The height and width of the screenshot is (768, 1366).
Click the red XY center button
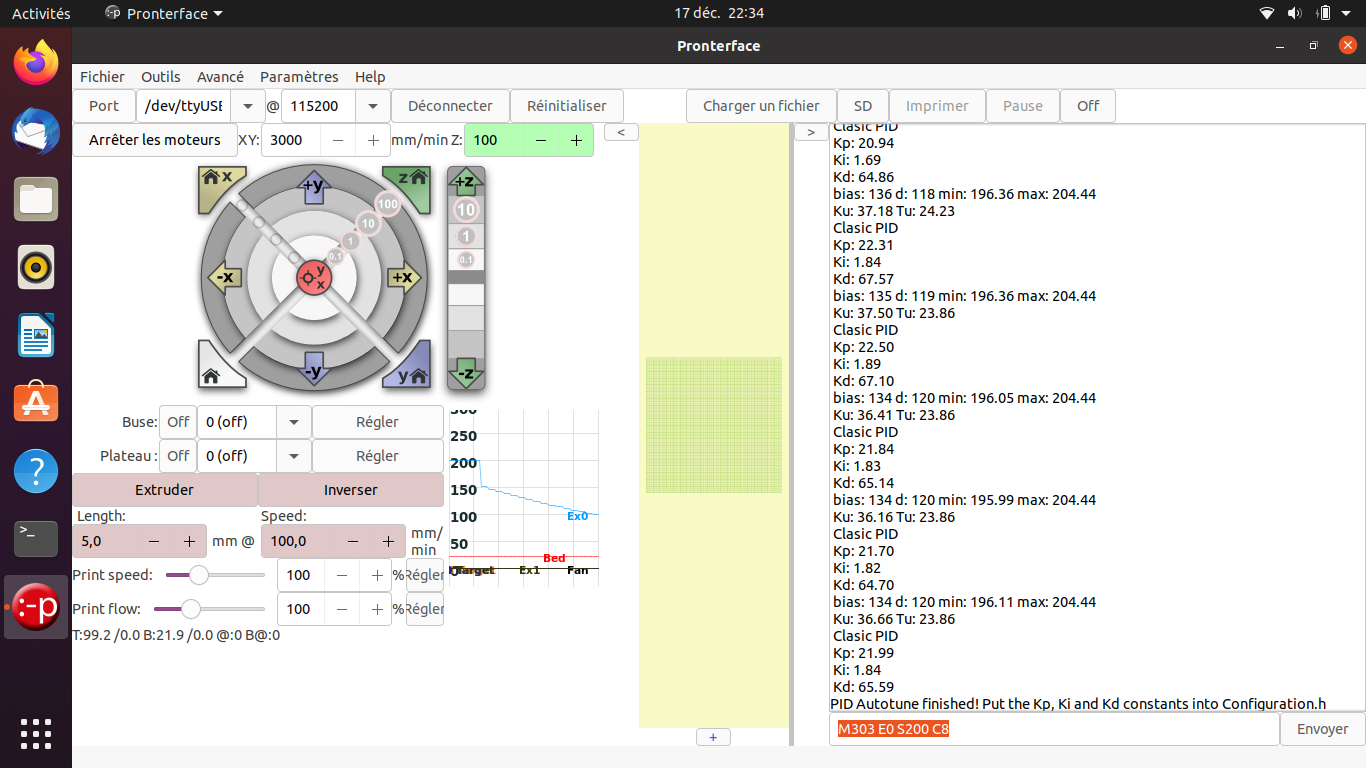[x=314, y=277]
